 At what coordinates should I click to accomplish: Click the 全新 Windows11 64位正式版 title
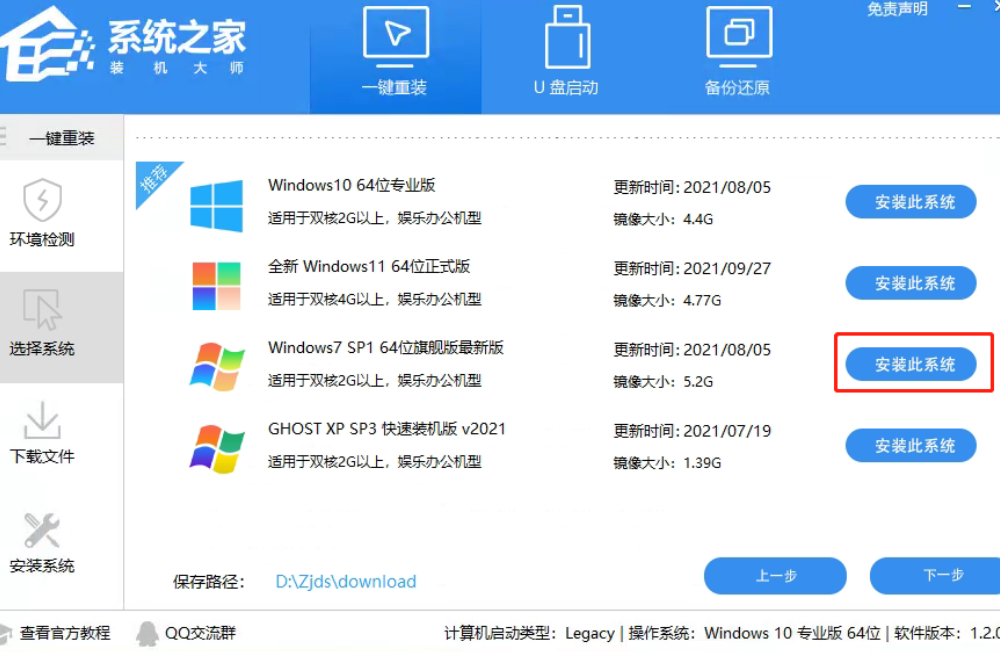coord(369,266)
